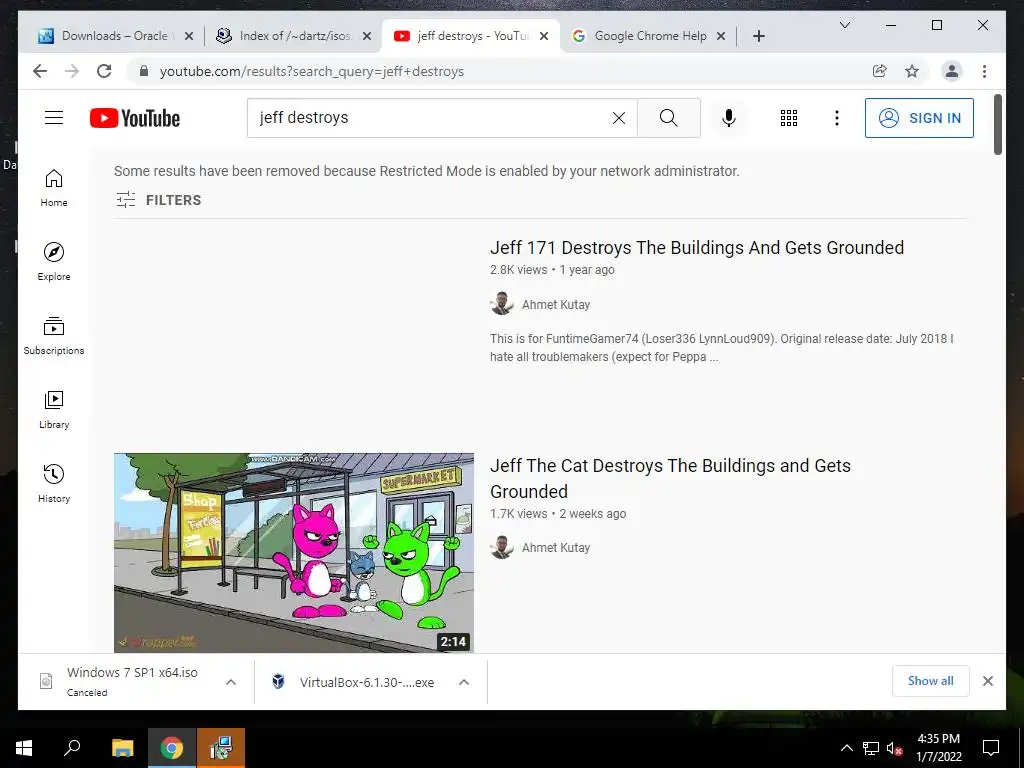Open Jeff The Cat Destroys The Buildings title
1024x768 pixels.
pos(670,478)
